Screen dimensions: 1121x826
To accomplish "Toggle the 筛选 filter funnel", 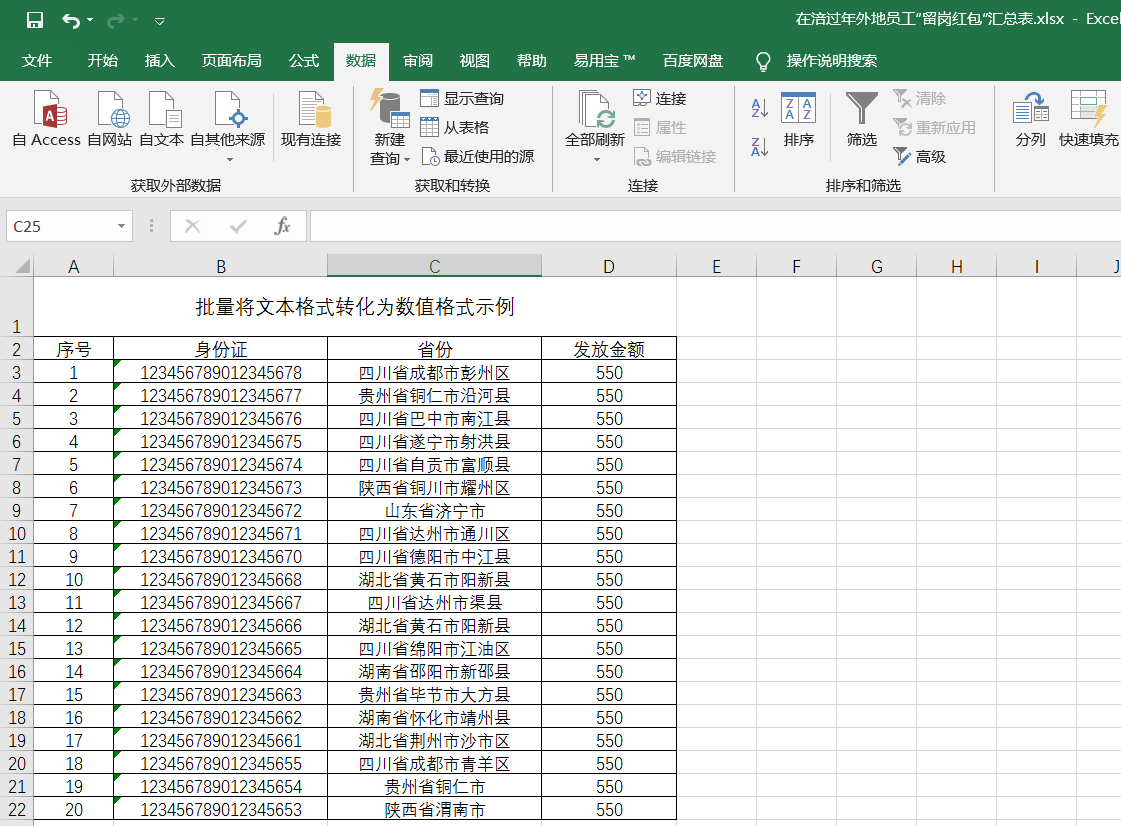I will pyautogui.click(x=861, y=119).
